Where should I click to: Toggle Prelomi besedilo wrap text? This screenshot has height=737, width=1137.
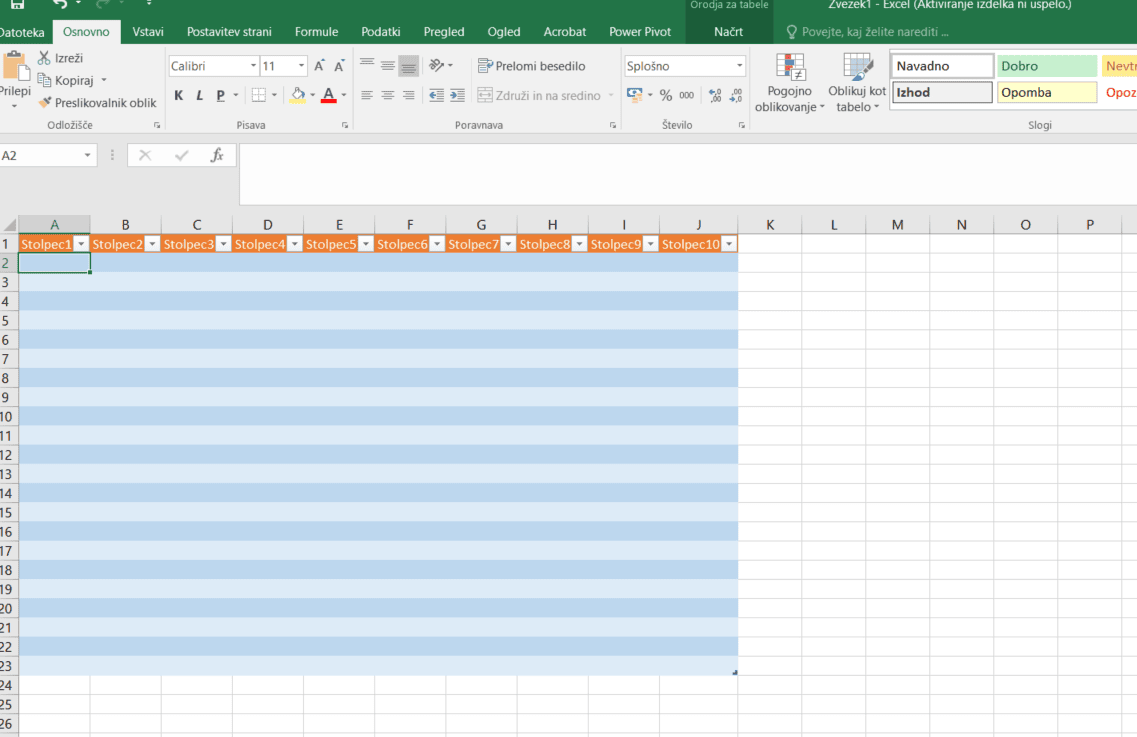point(531,66)
